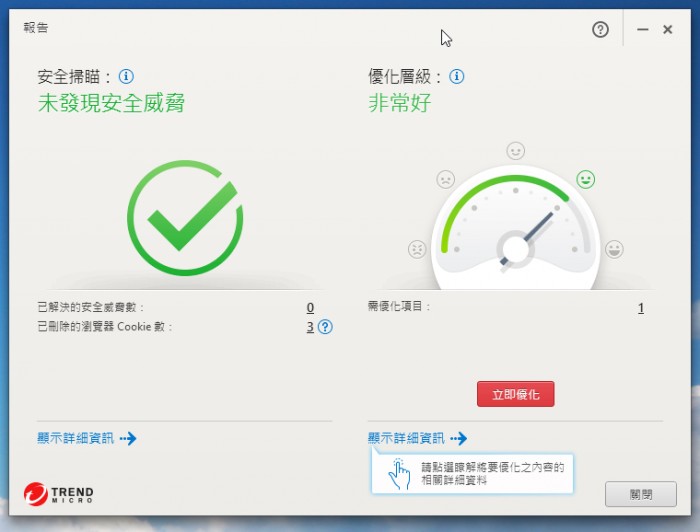Click the neutral smiley at gauge top
The height and width of the screenshot is (532, 700).
point(516,151)
